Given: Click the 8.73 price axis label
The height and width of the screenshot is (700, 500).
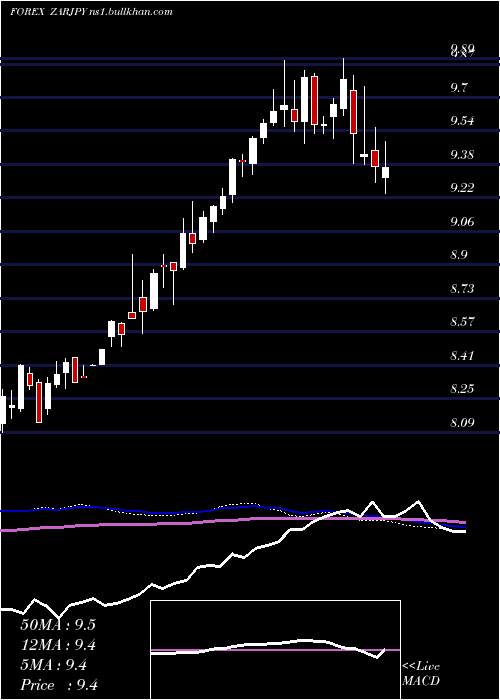Looking at the screenshot, I should tap(462, 289).
